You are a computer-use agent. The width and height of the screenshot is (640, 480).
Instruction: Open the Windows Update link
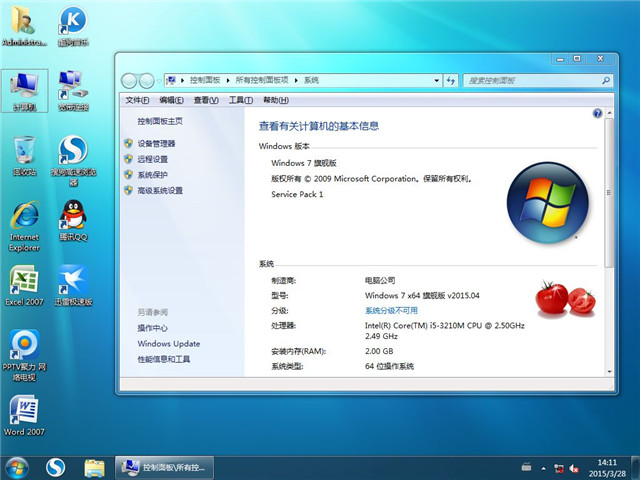[x=169, y=343]
